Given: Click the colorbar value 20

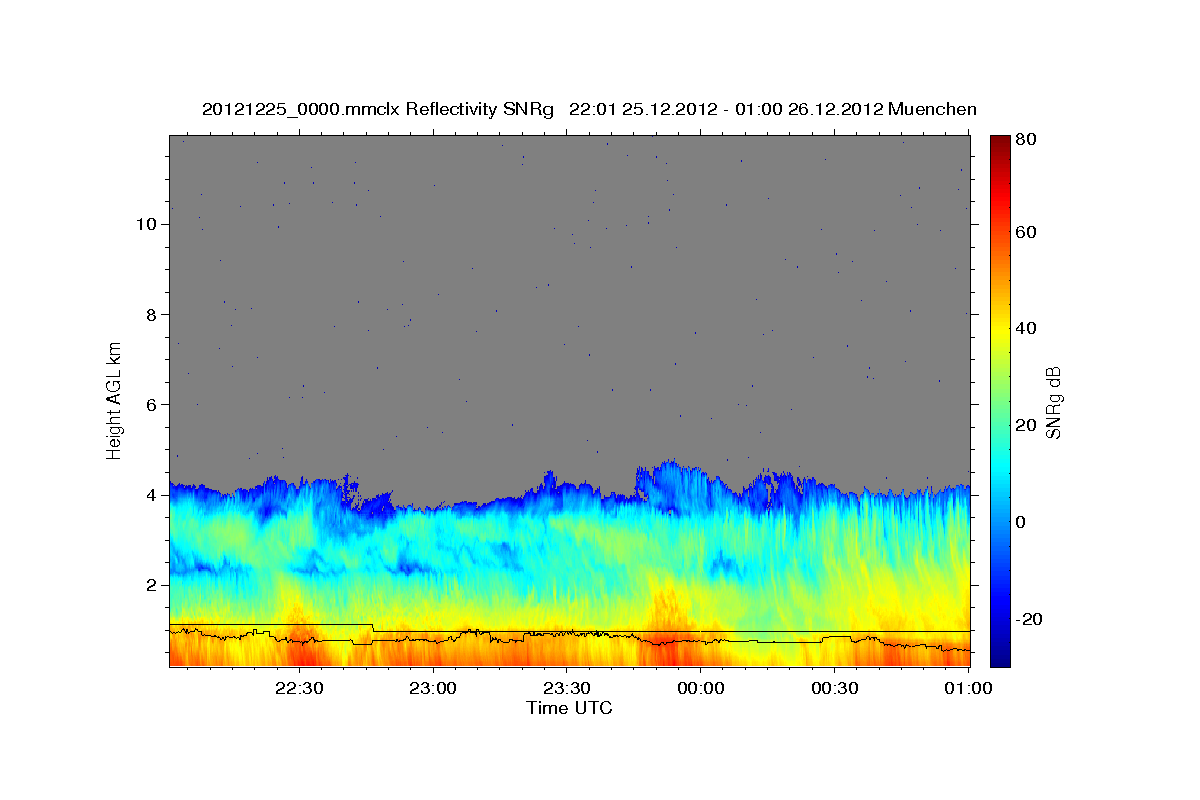Looking at the screenshot, I should click(1027, 425).
